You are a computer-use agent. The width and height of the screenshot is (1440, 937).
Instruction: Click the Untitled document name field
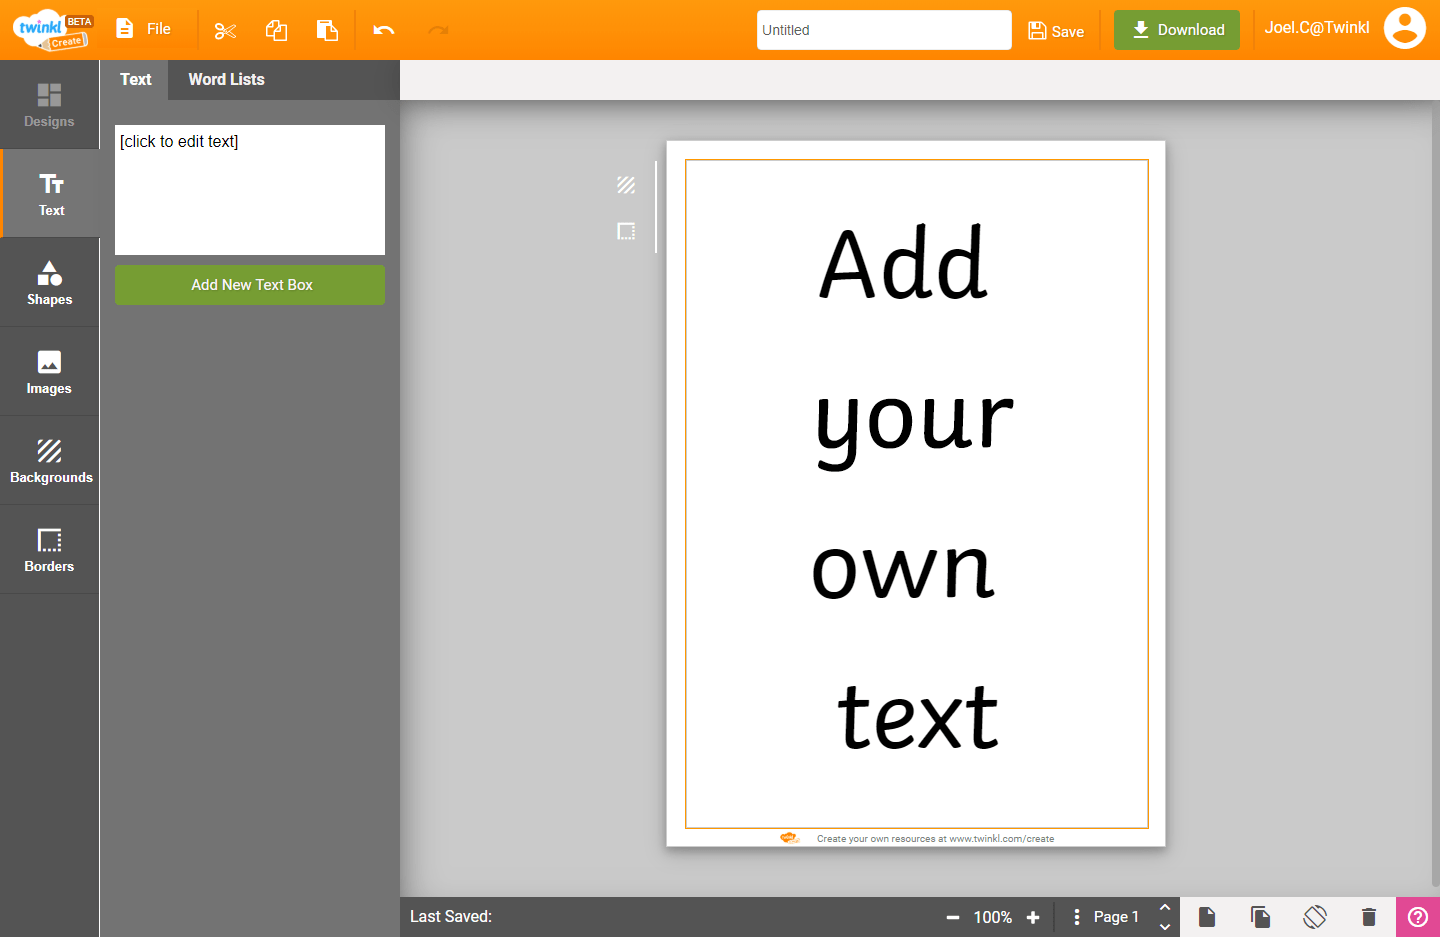883,30
